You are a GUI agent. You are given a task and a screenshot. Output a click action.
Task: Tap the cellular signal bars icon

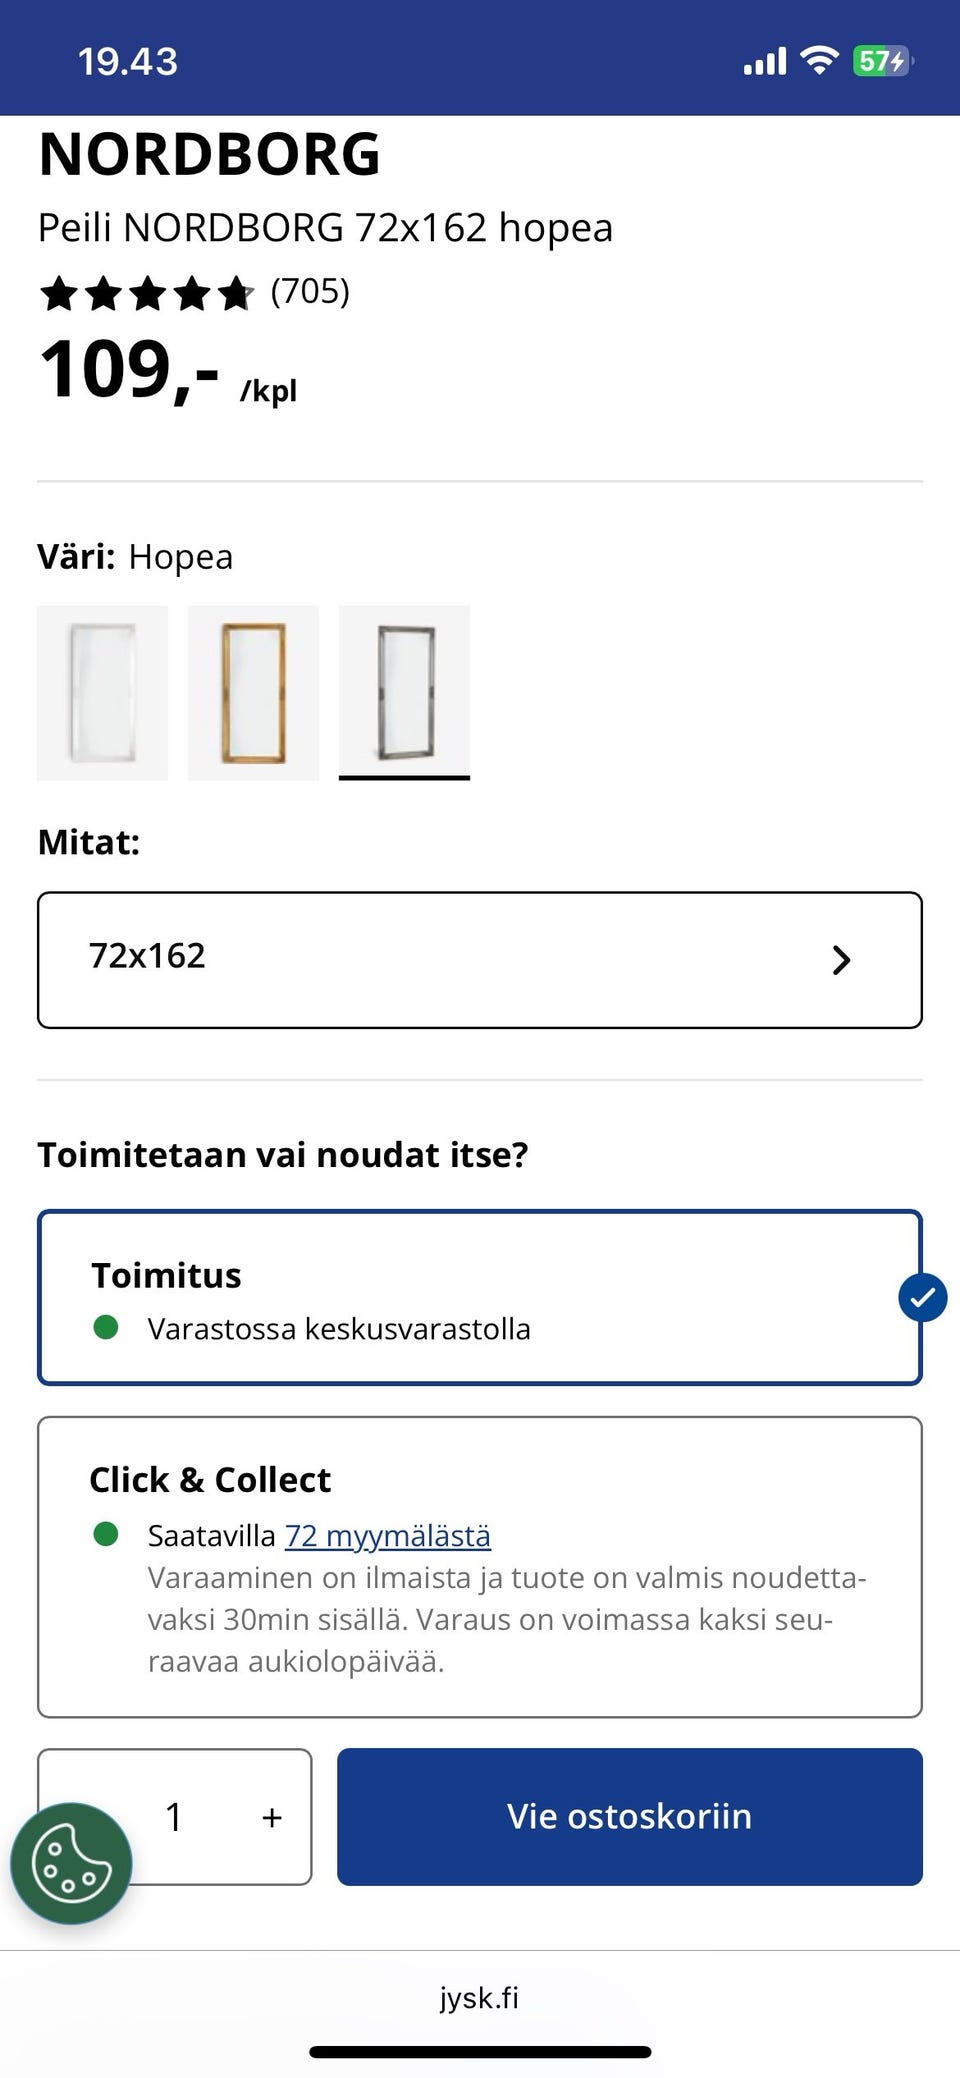click(765, 62)
